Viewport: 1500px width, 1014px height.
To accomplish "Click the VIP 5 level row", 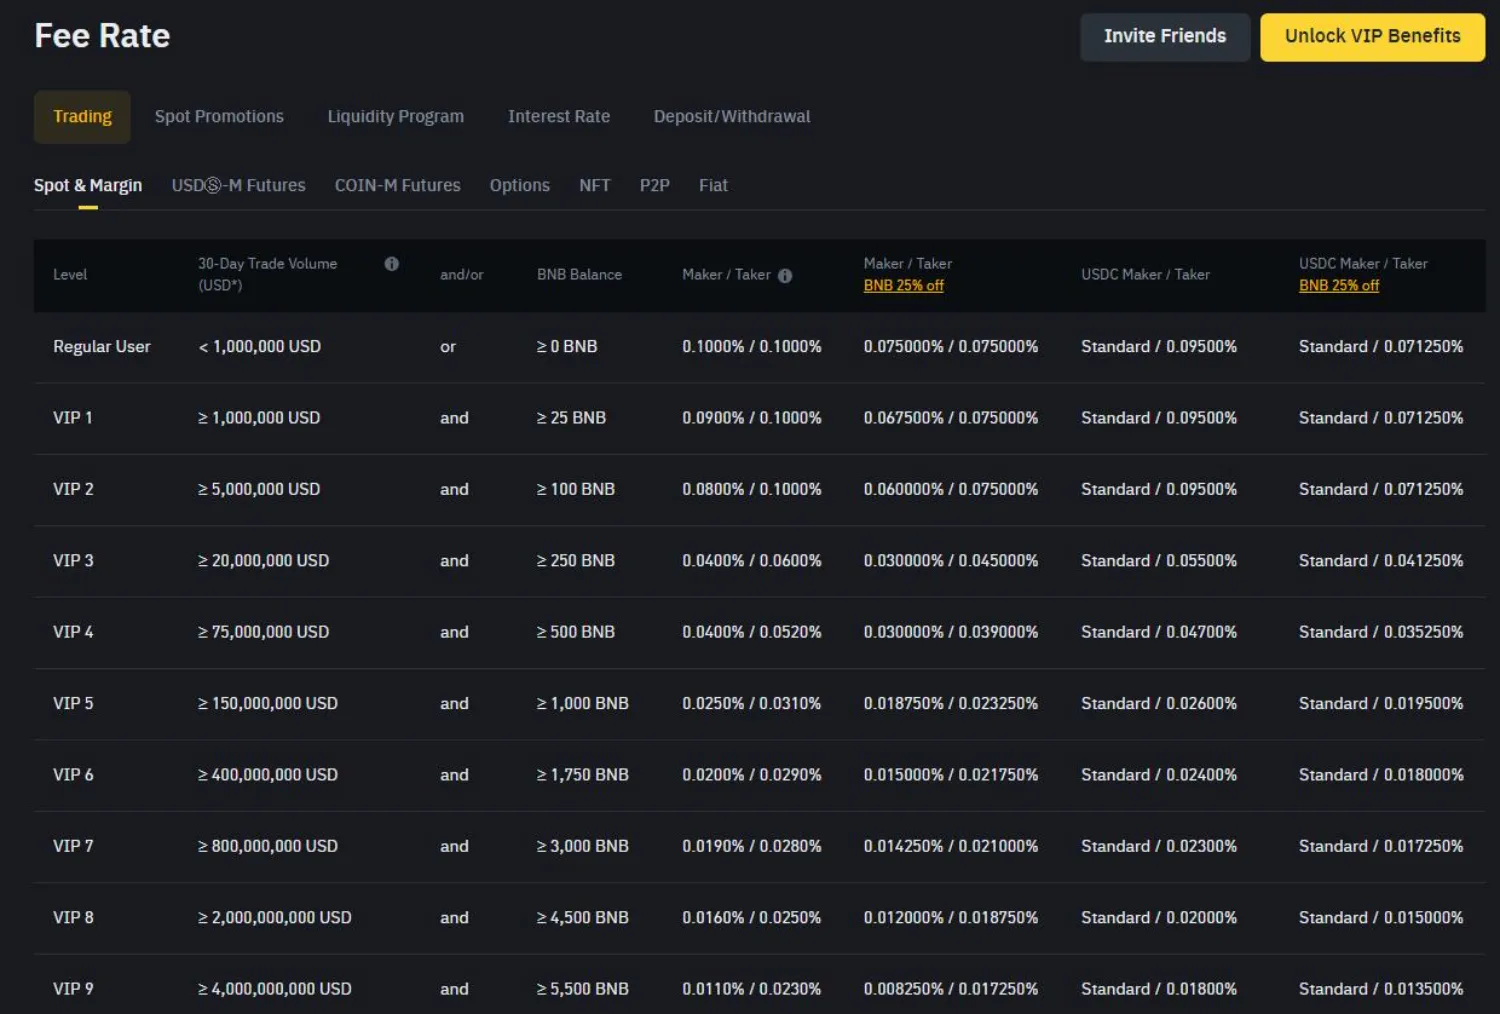I will click(73, 704).
